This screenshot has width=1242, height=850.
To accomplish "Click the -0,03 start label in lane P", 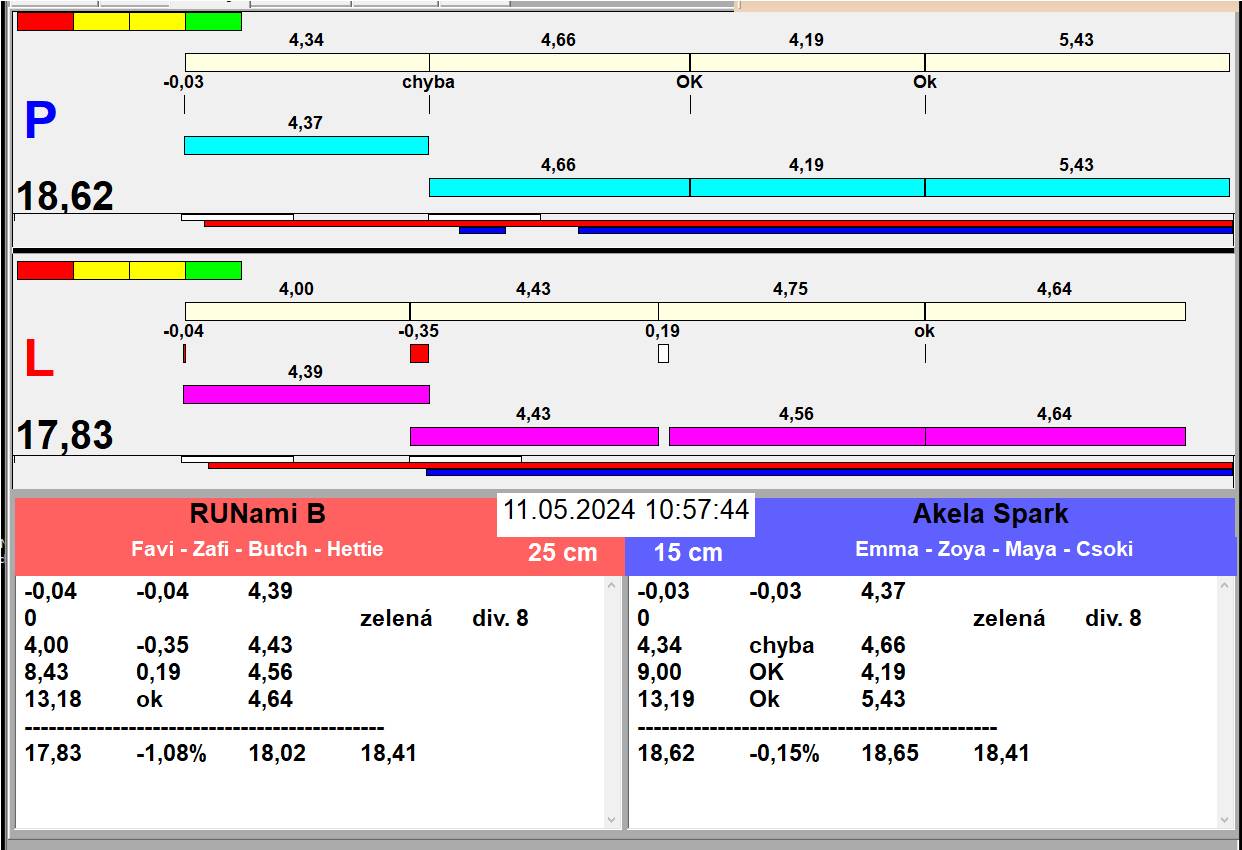I will pyautogui.click(x=183, y=82).
